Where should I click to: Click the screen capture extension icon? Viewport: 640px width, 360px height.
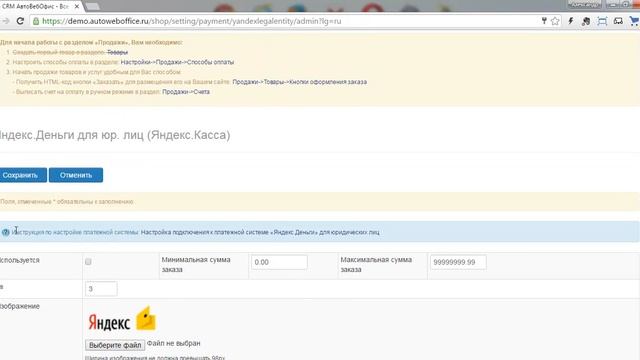pyautogui.click(x=602, y=21)
